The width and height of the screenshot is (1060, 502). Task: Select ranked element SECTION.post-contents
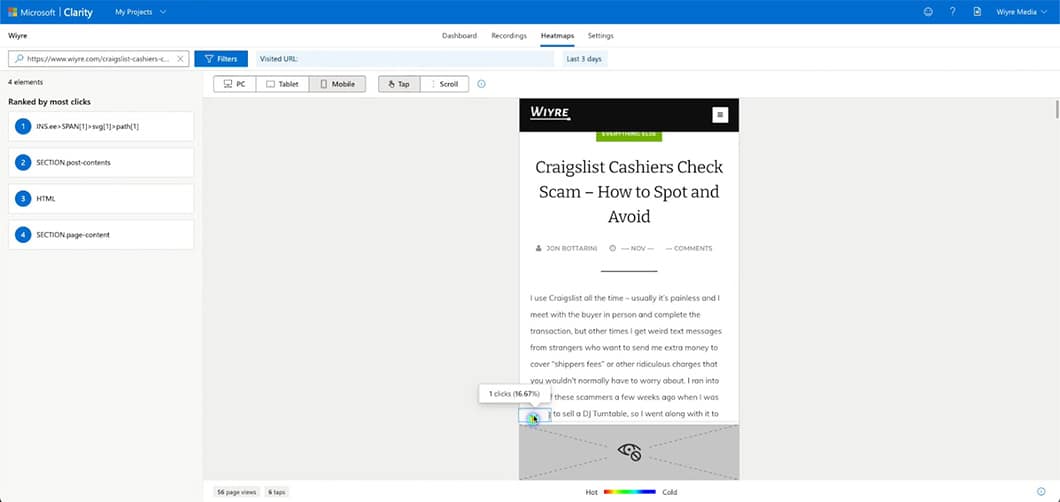pyautogui.click(x=101, y=163)
